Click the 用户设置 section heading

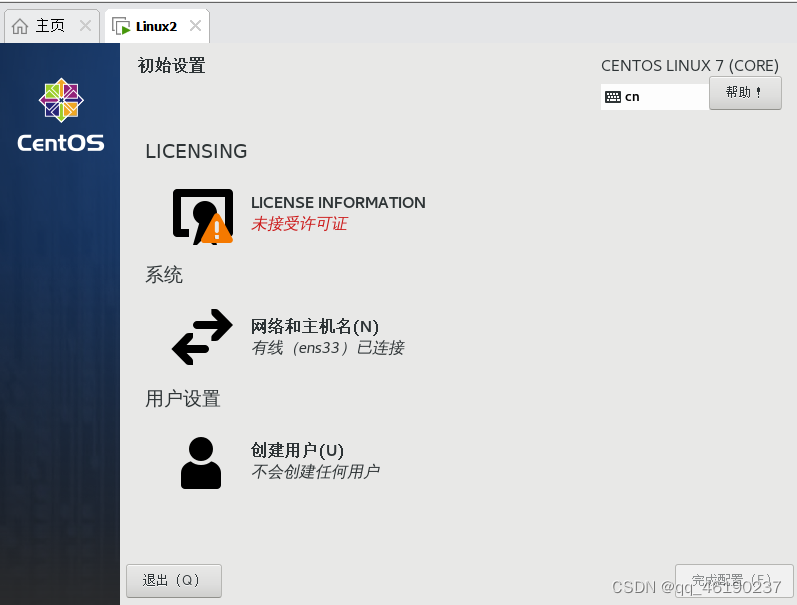pyautogui.click(x=183, y=399)
